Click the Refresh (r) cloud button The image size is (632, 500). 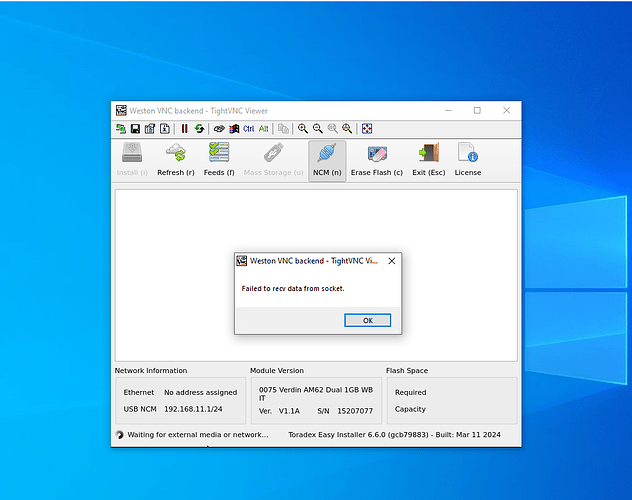[x=176, y=160]
